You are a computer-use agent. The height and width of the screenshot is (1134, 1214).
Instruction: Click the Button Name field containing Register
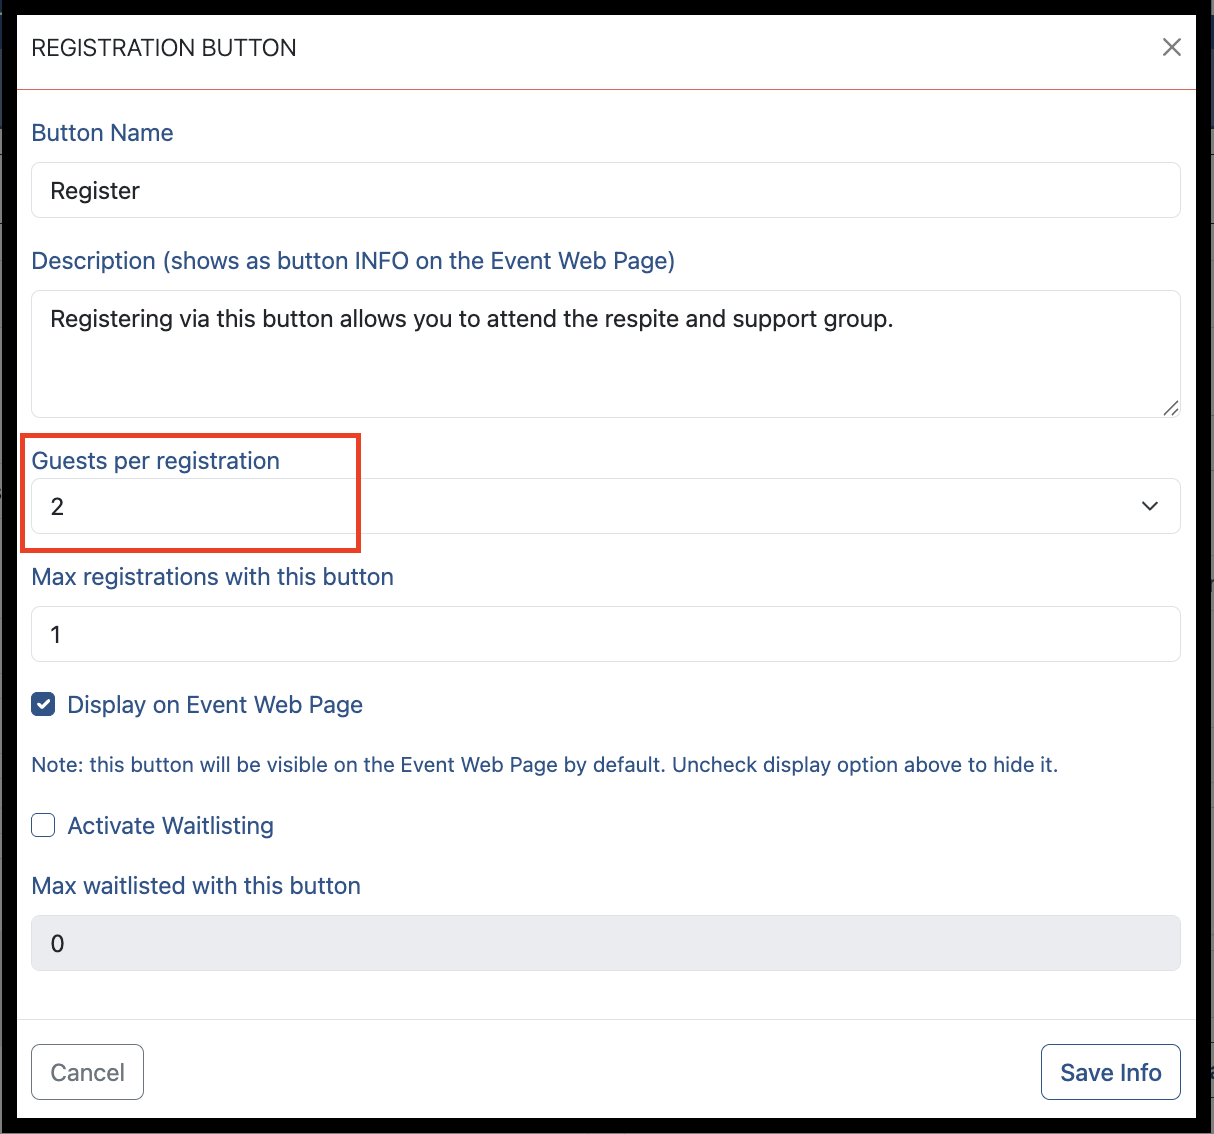point(606,190)
